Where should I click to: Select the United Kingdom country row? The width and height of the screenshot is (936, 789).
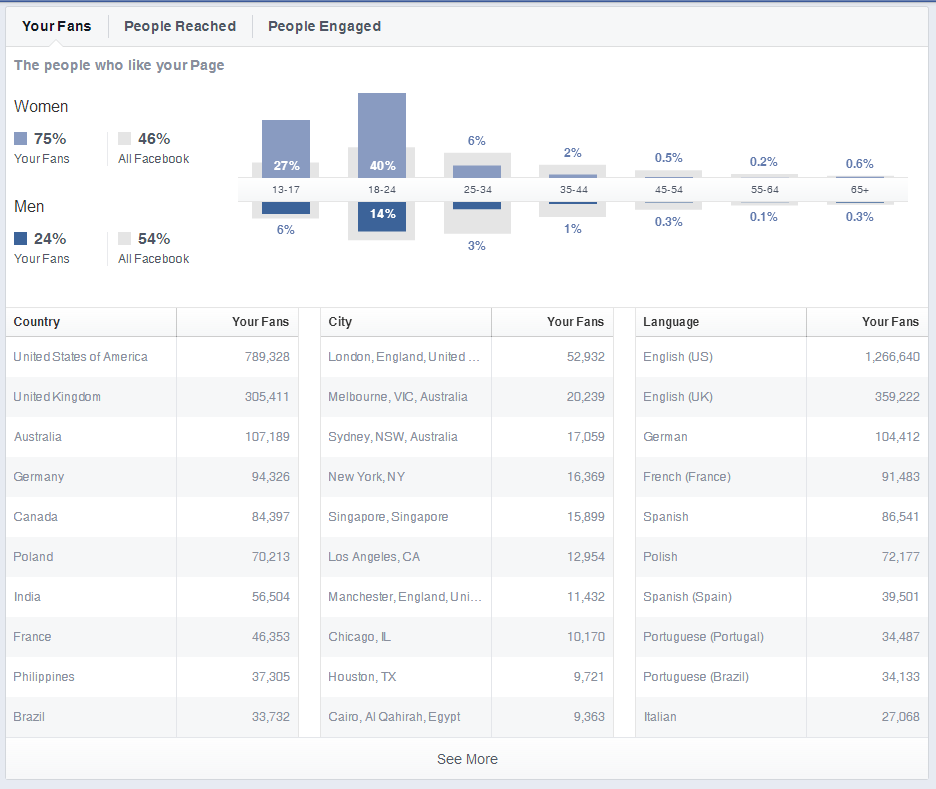click(x=152, y=397)
